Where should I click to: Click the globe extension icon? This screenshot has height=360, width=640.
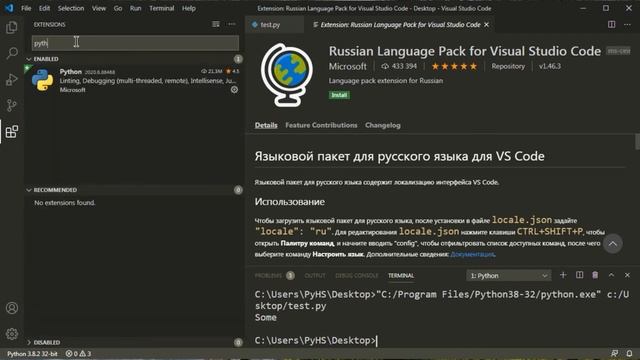coord(287,75)
